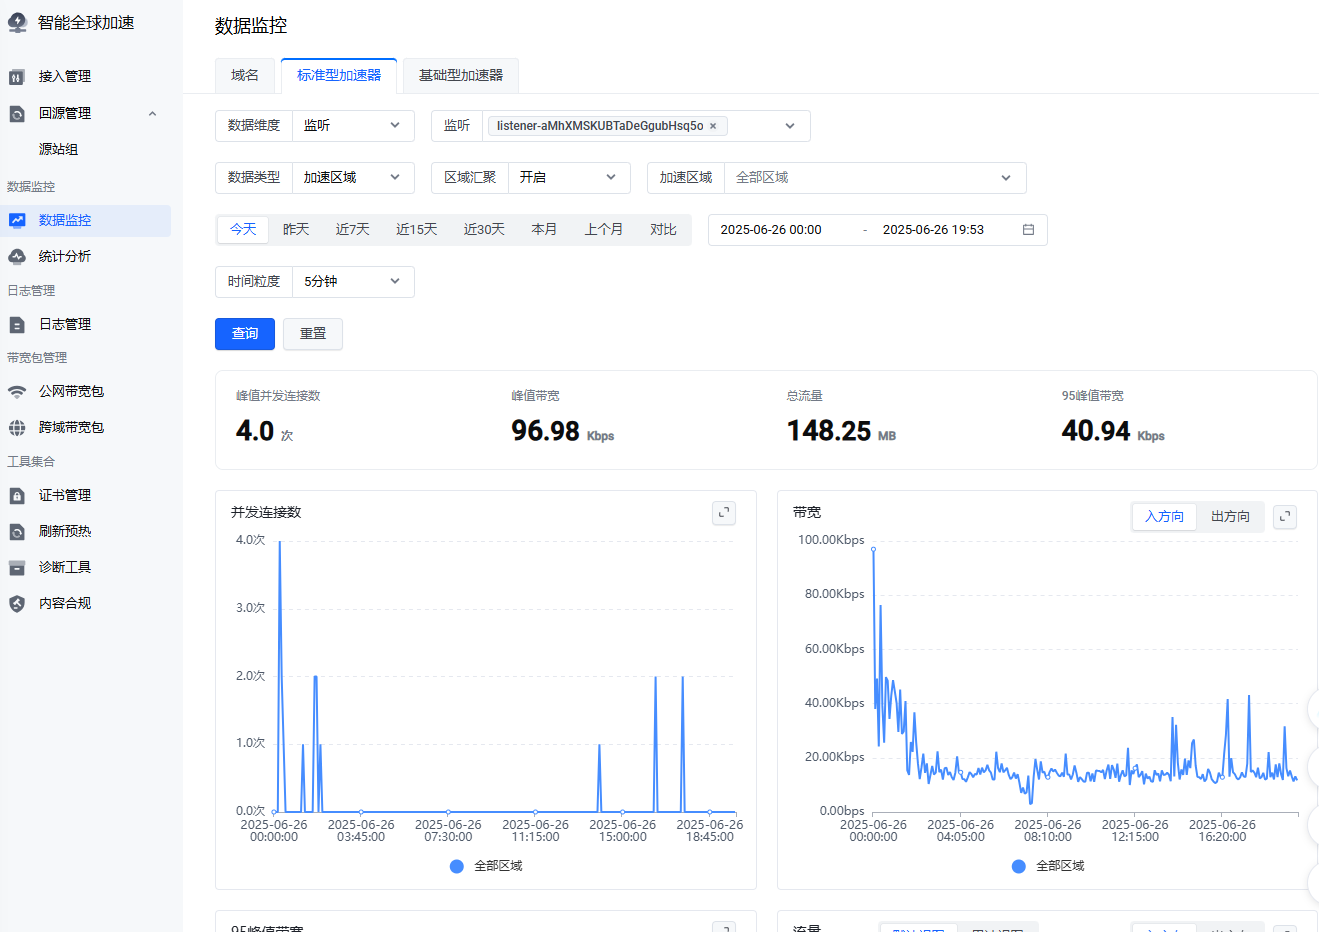Open the 数据维度 dropdown
The image size is (1319, 932).
353,126
